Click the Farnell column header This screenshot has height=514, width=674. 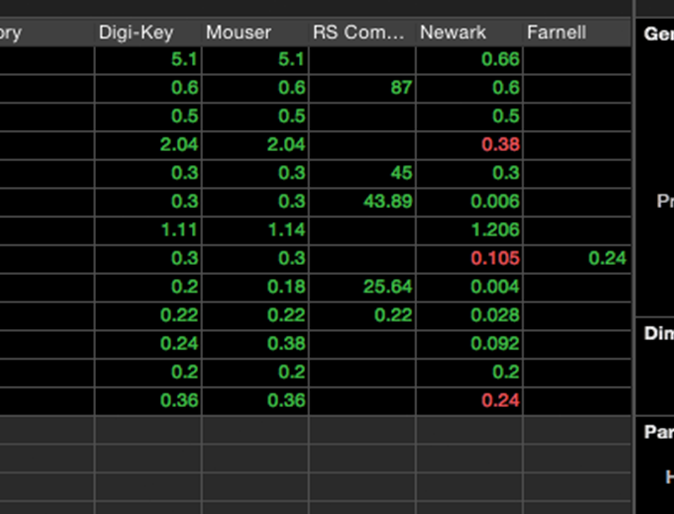[577, 32]
